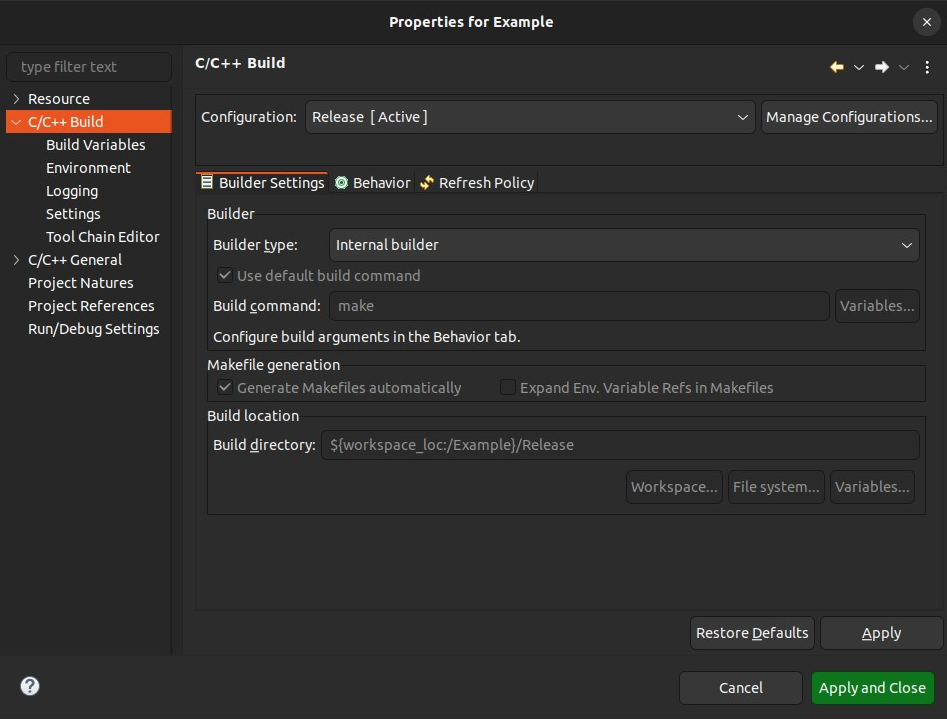The height and width of the screenshot is (719, 947).
Task: Open the Builder type dropdown
Action: pyautogui.click(x=624, y=245)
